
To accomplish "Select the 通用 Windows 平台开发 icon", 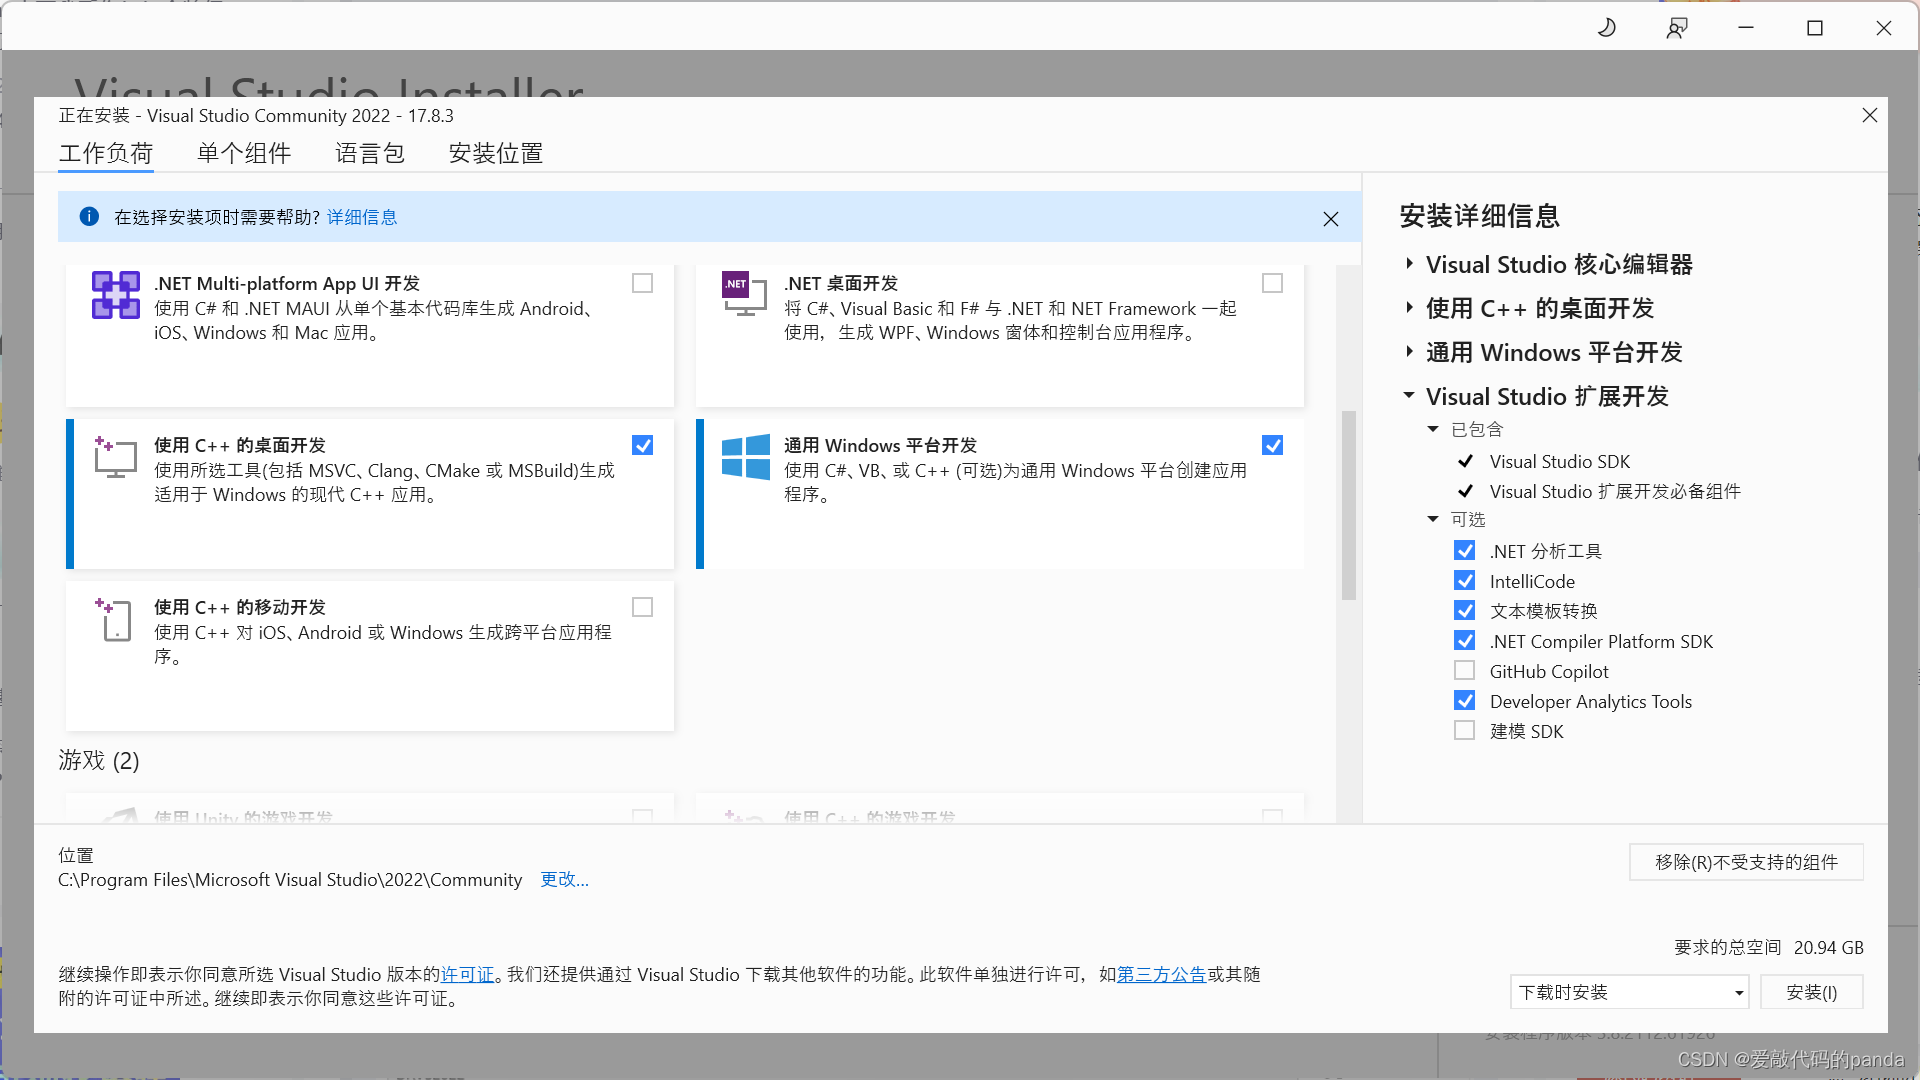I will [745, 460].
